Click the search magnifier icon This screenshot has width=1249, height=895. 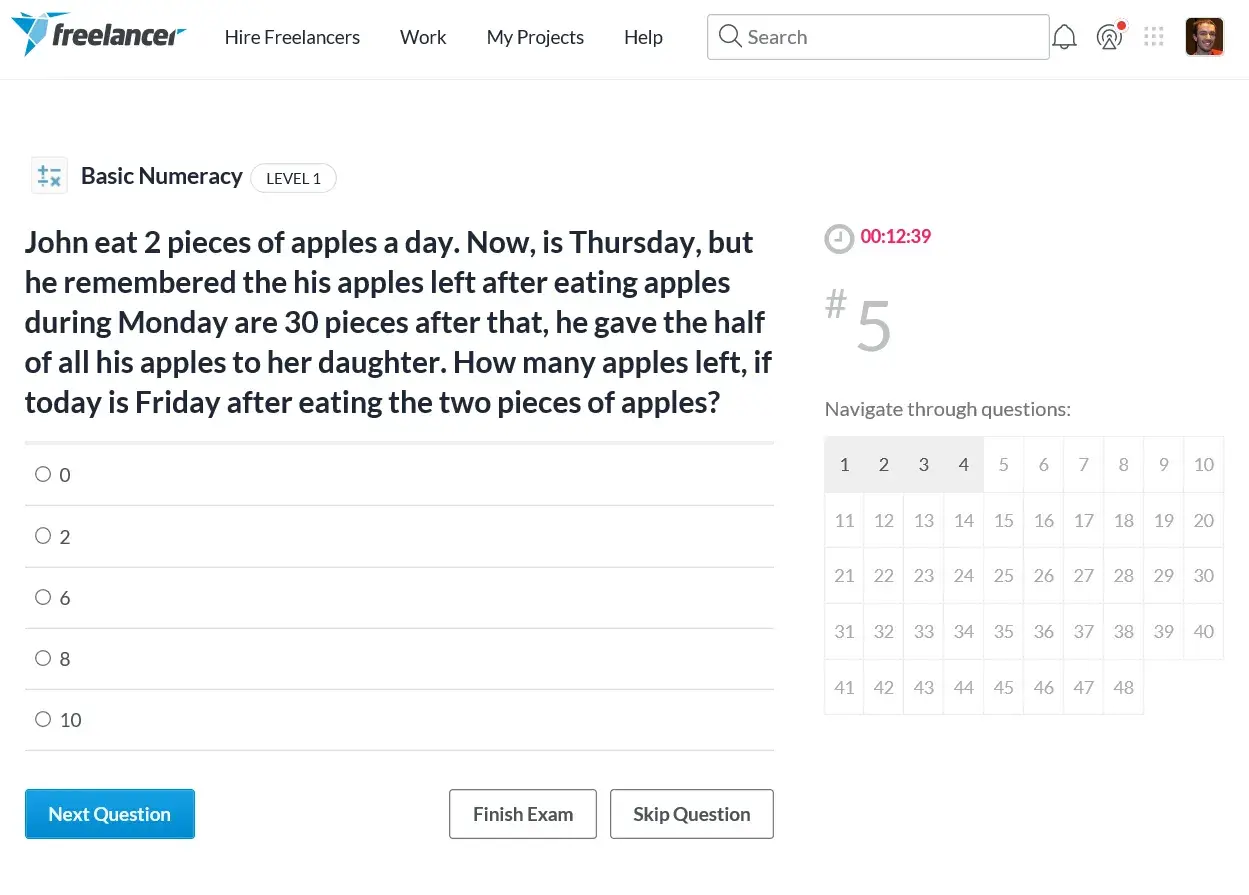(x=730, y=37)
